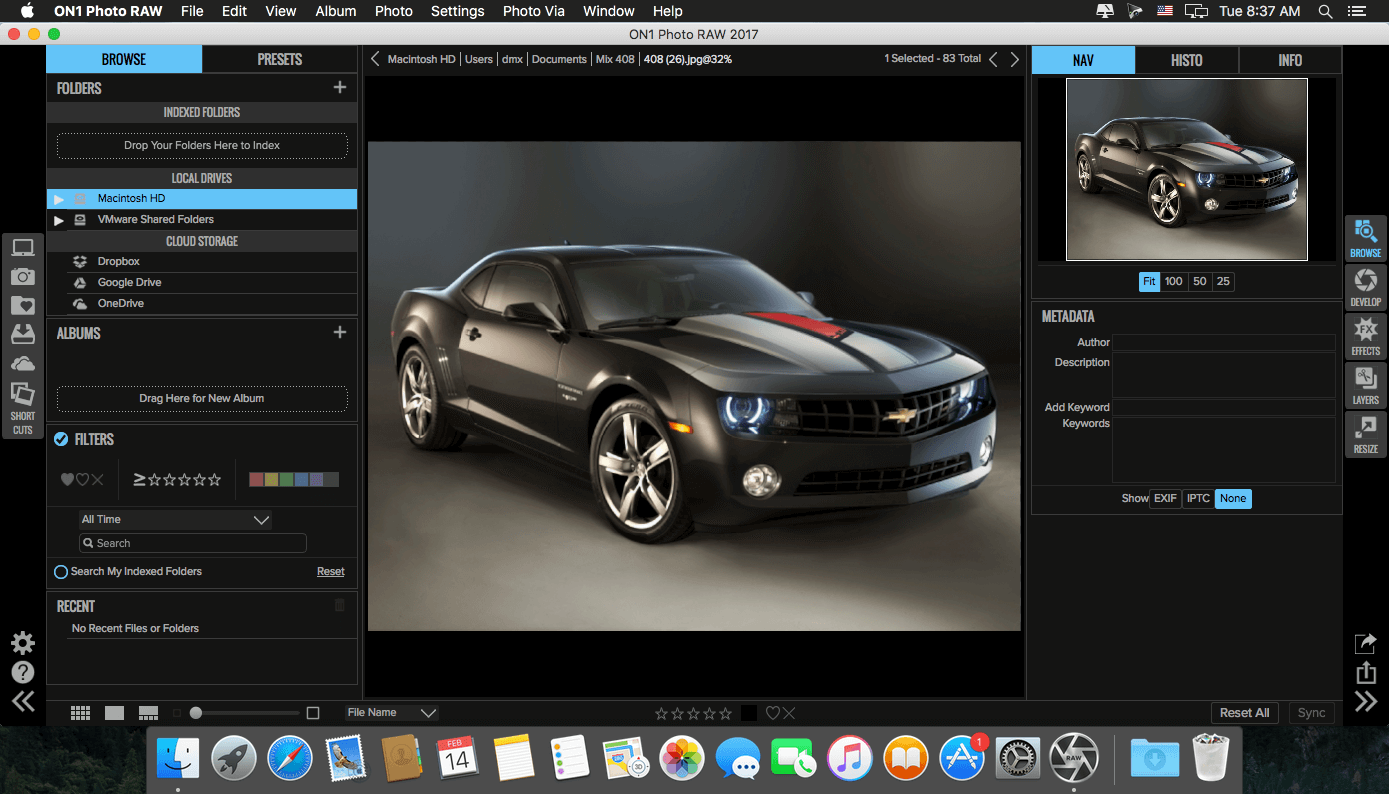Image resolution: width=1389 pixels, height=794 pixels.
Task: Set navigator zoom to 100
Action: tap(1173, 282)
